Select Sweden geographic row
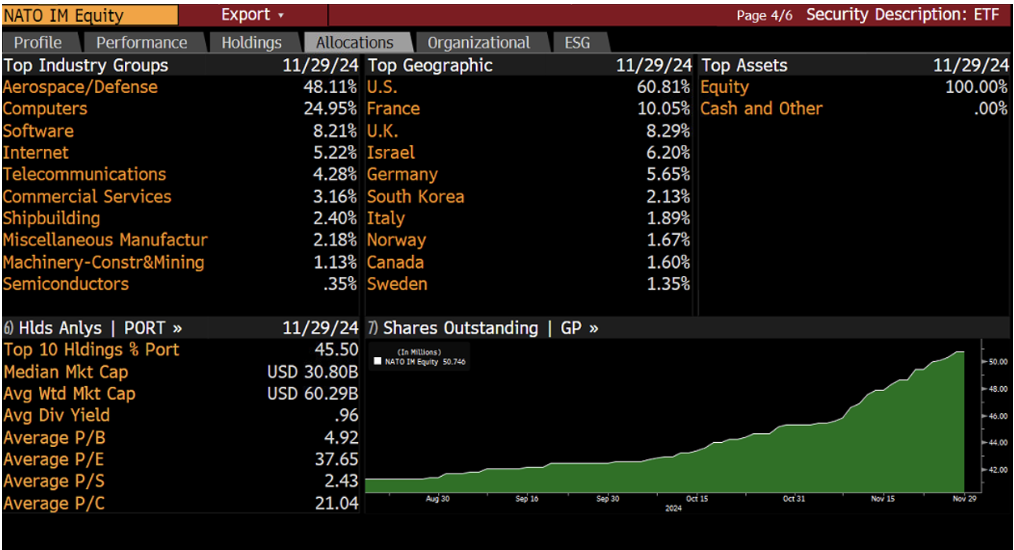Image resolution: width=1014 pixels, height=550 pixels. pos(528,284)
